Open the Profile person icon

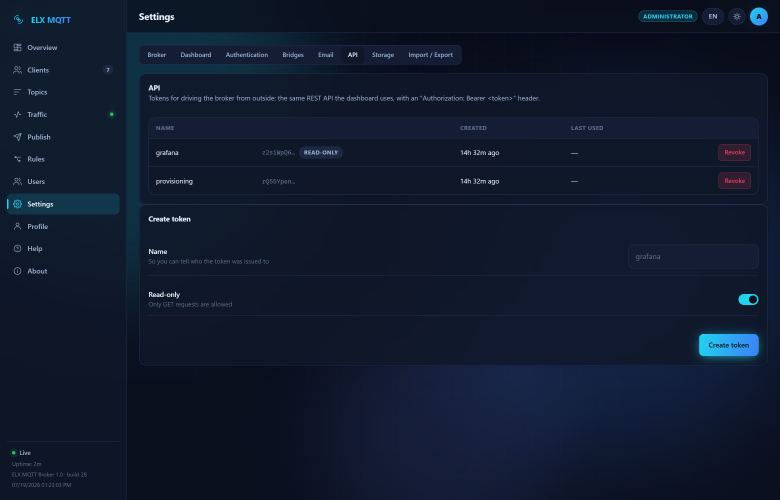click(x=17, y=226)
